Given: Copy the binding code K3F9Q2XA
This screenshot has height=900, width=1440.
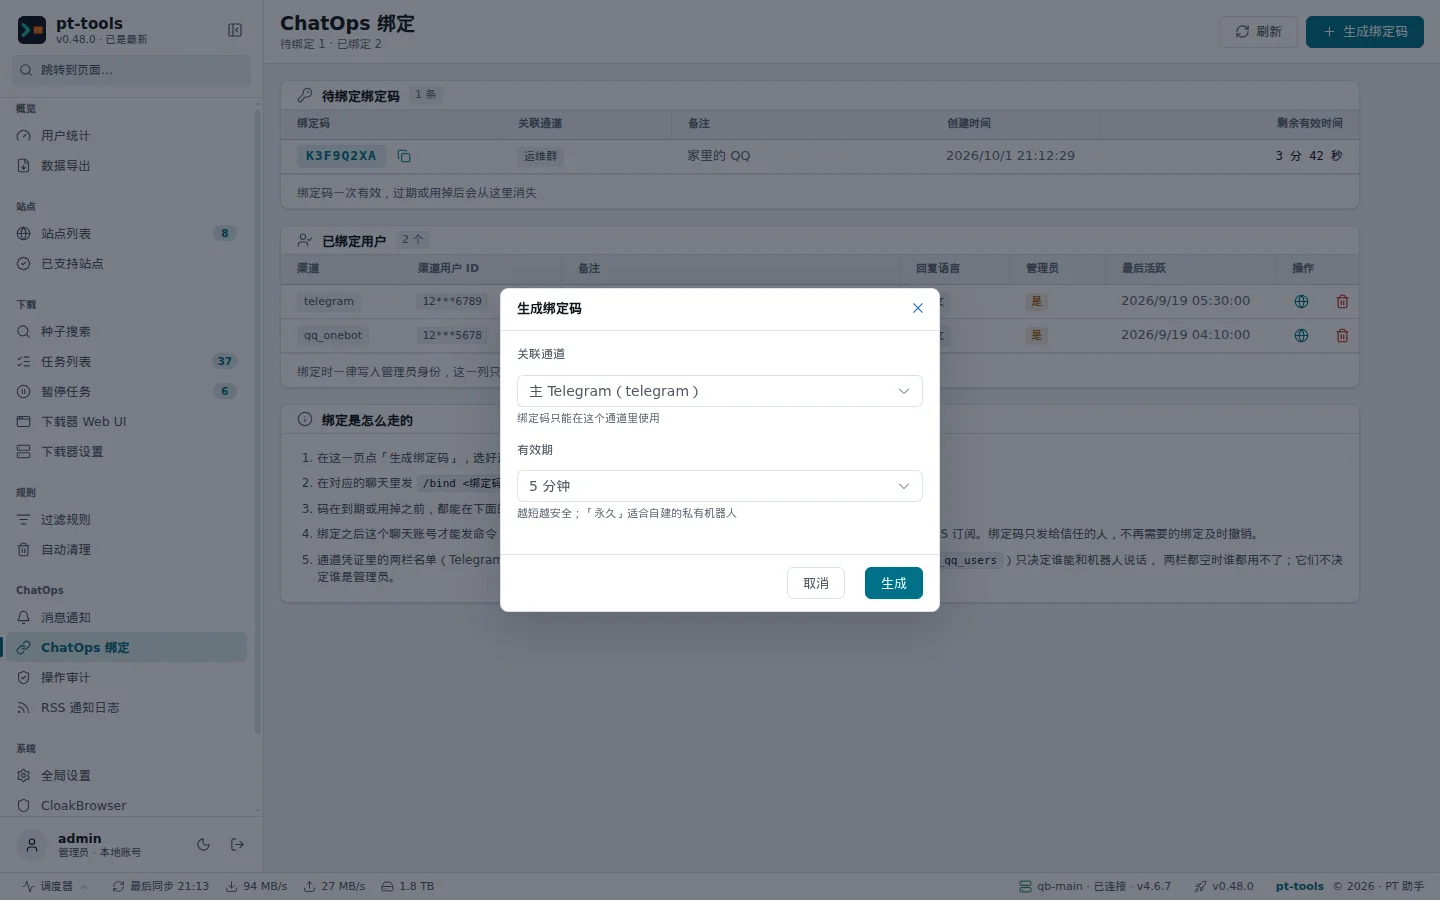Looking at the screenshot, I should [x=404, y=156].
